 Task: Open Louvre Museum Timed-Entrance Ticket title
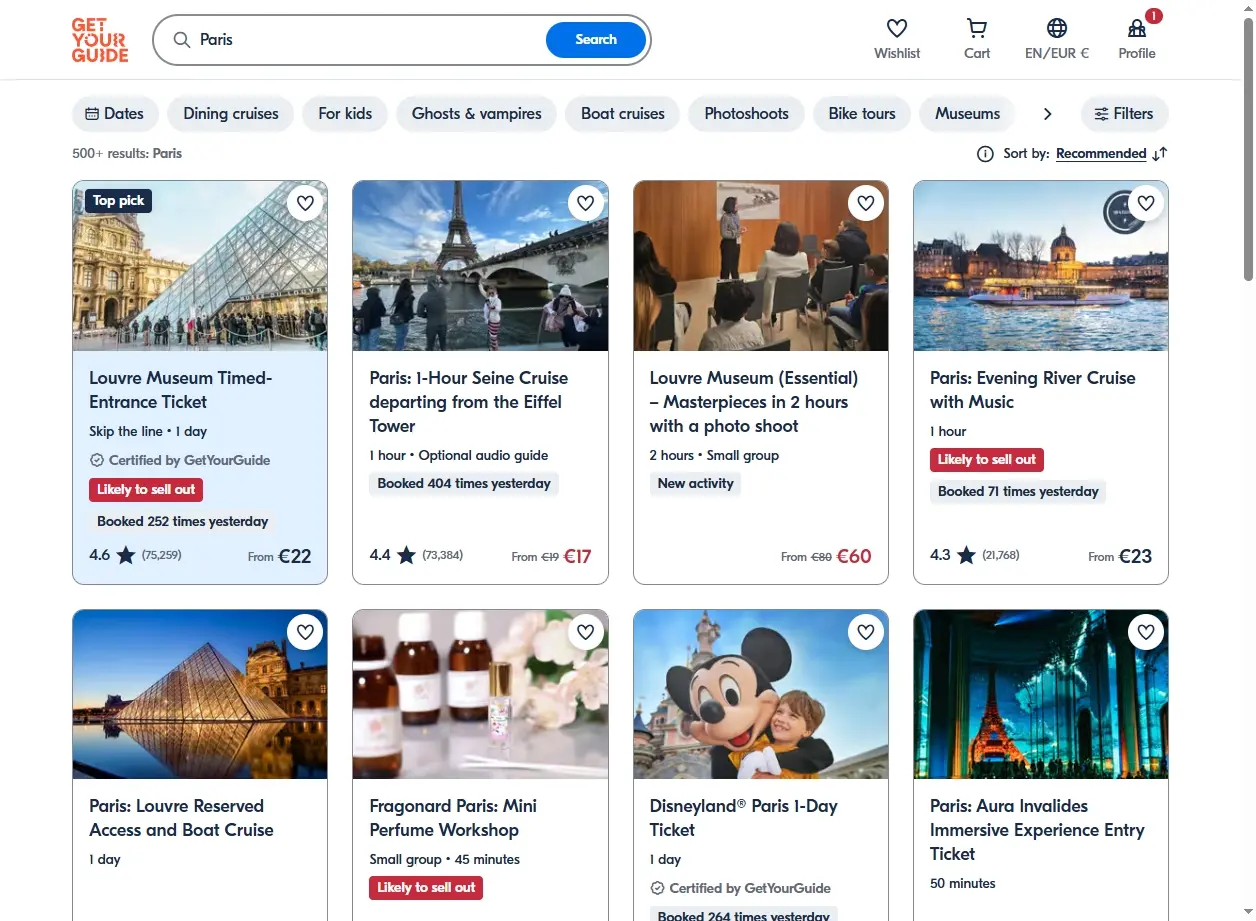pos(181,390)
